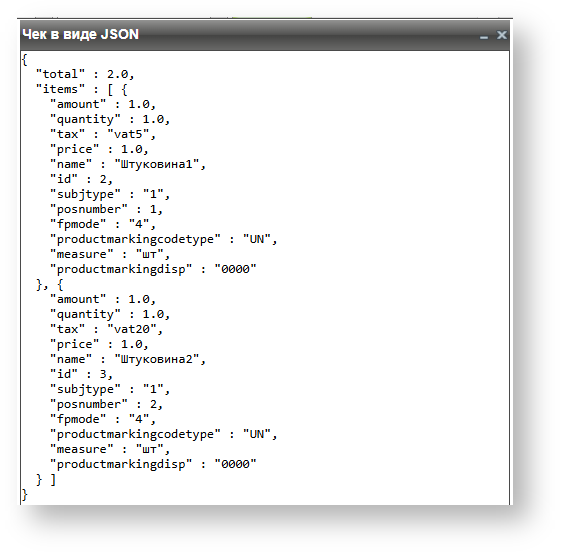Click the first "fpmode" : "4" line

(x=103, y=224)
